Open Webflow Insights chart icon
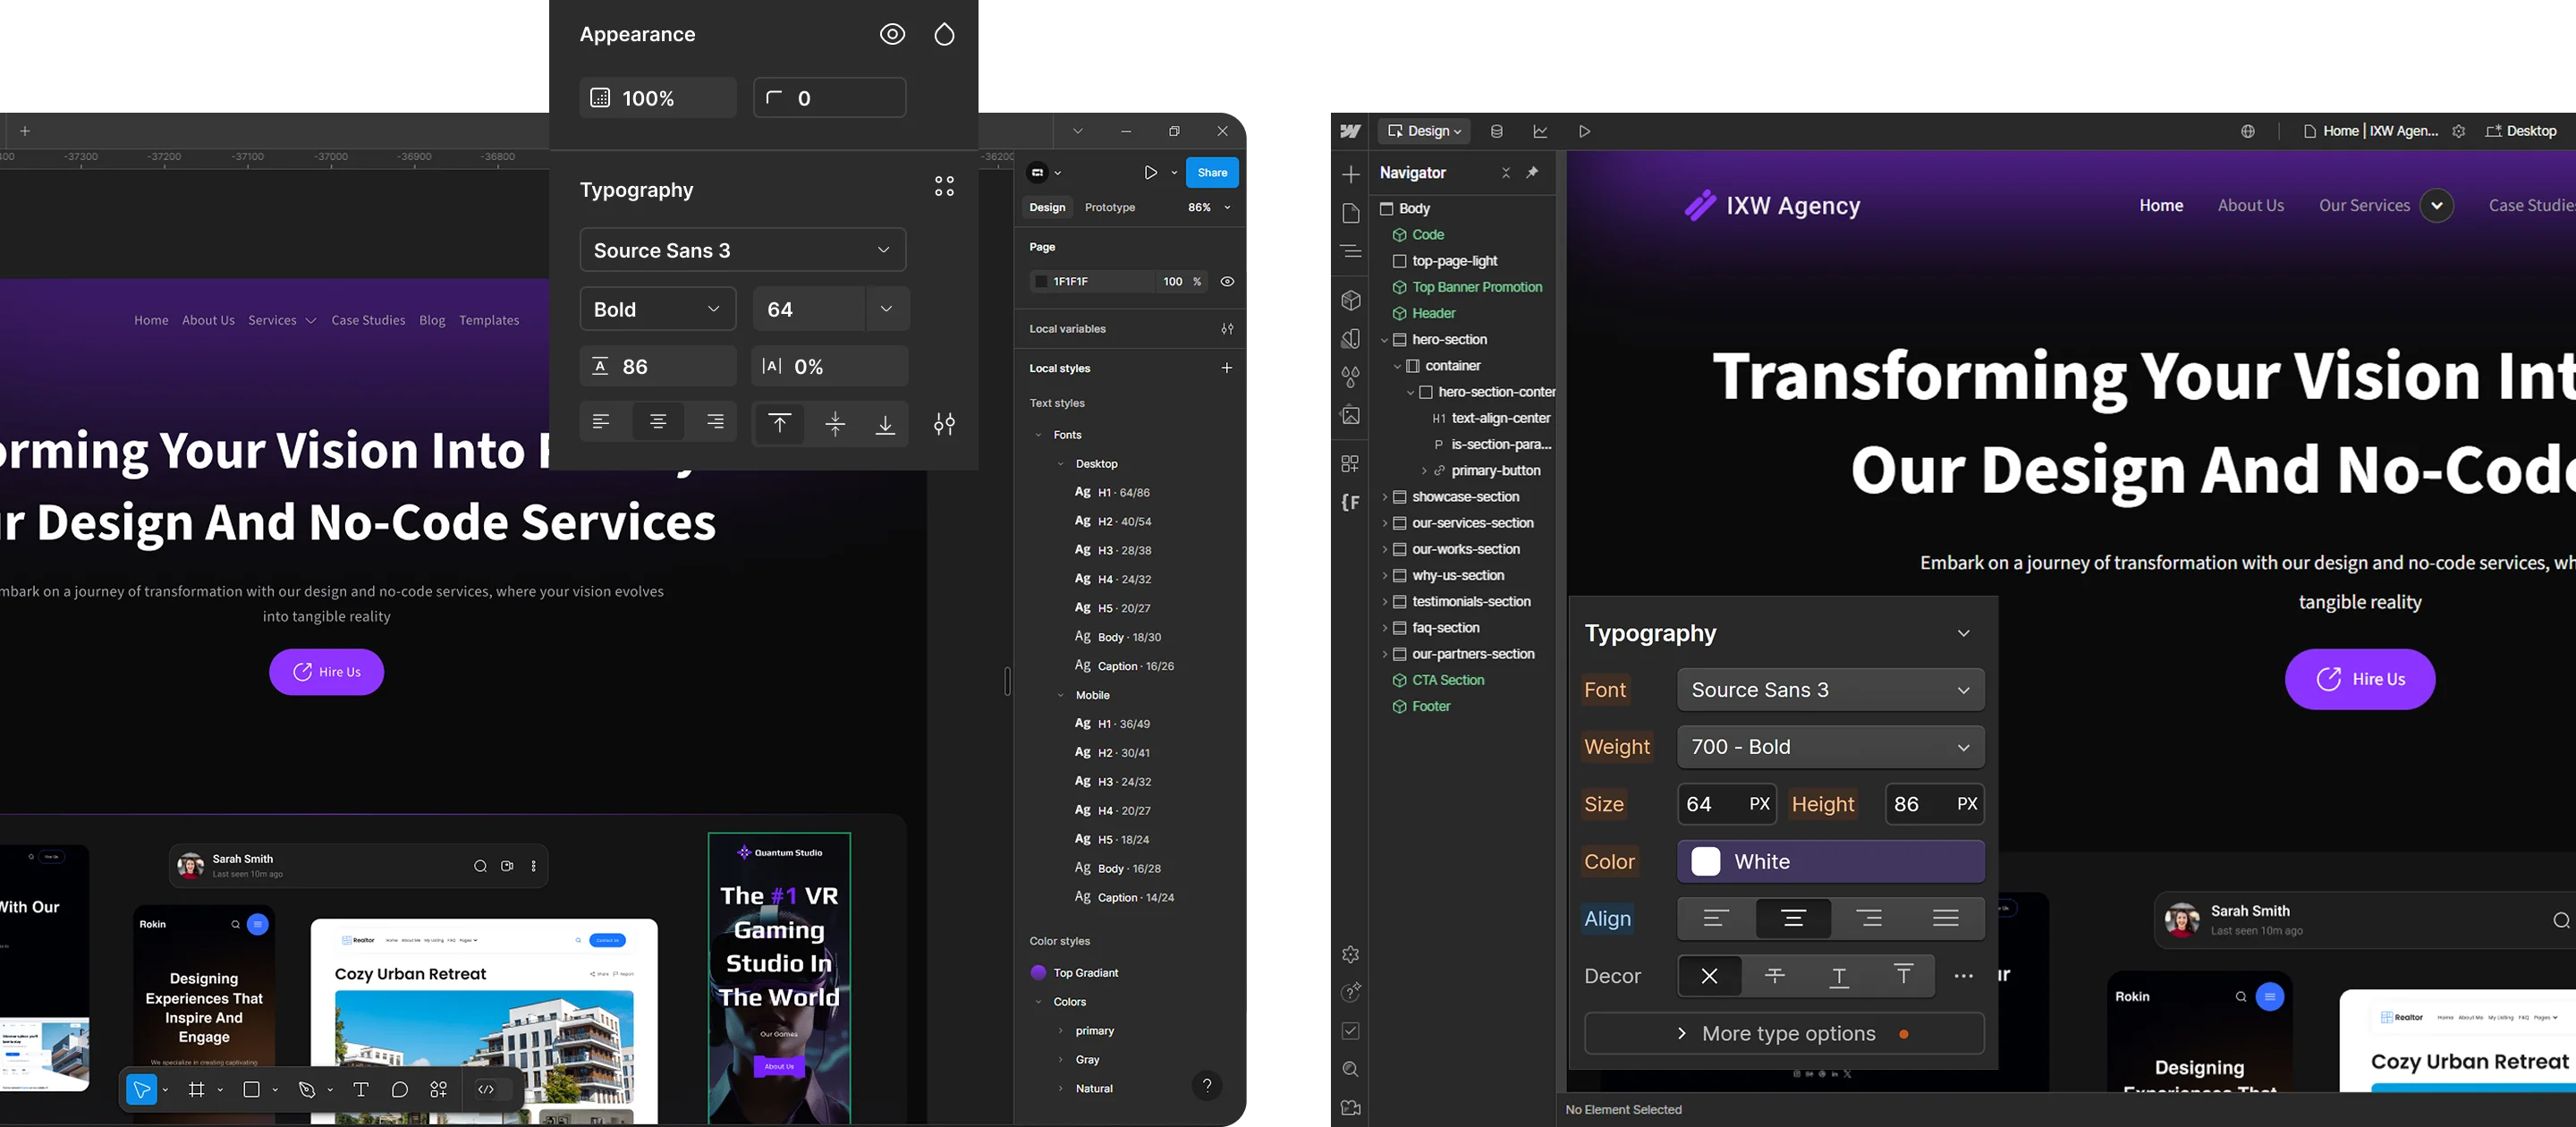Image resolution: width=2576 pixels, height=1127 pixels. 1540,131
